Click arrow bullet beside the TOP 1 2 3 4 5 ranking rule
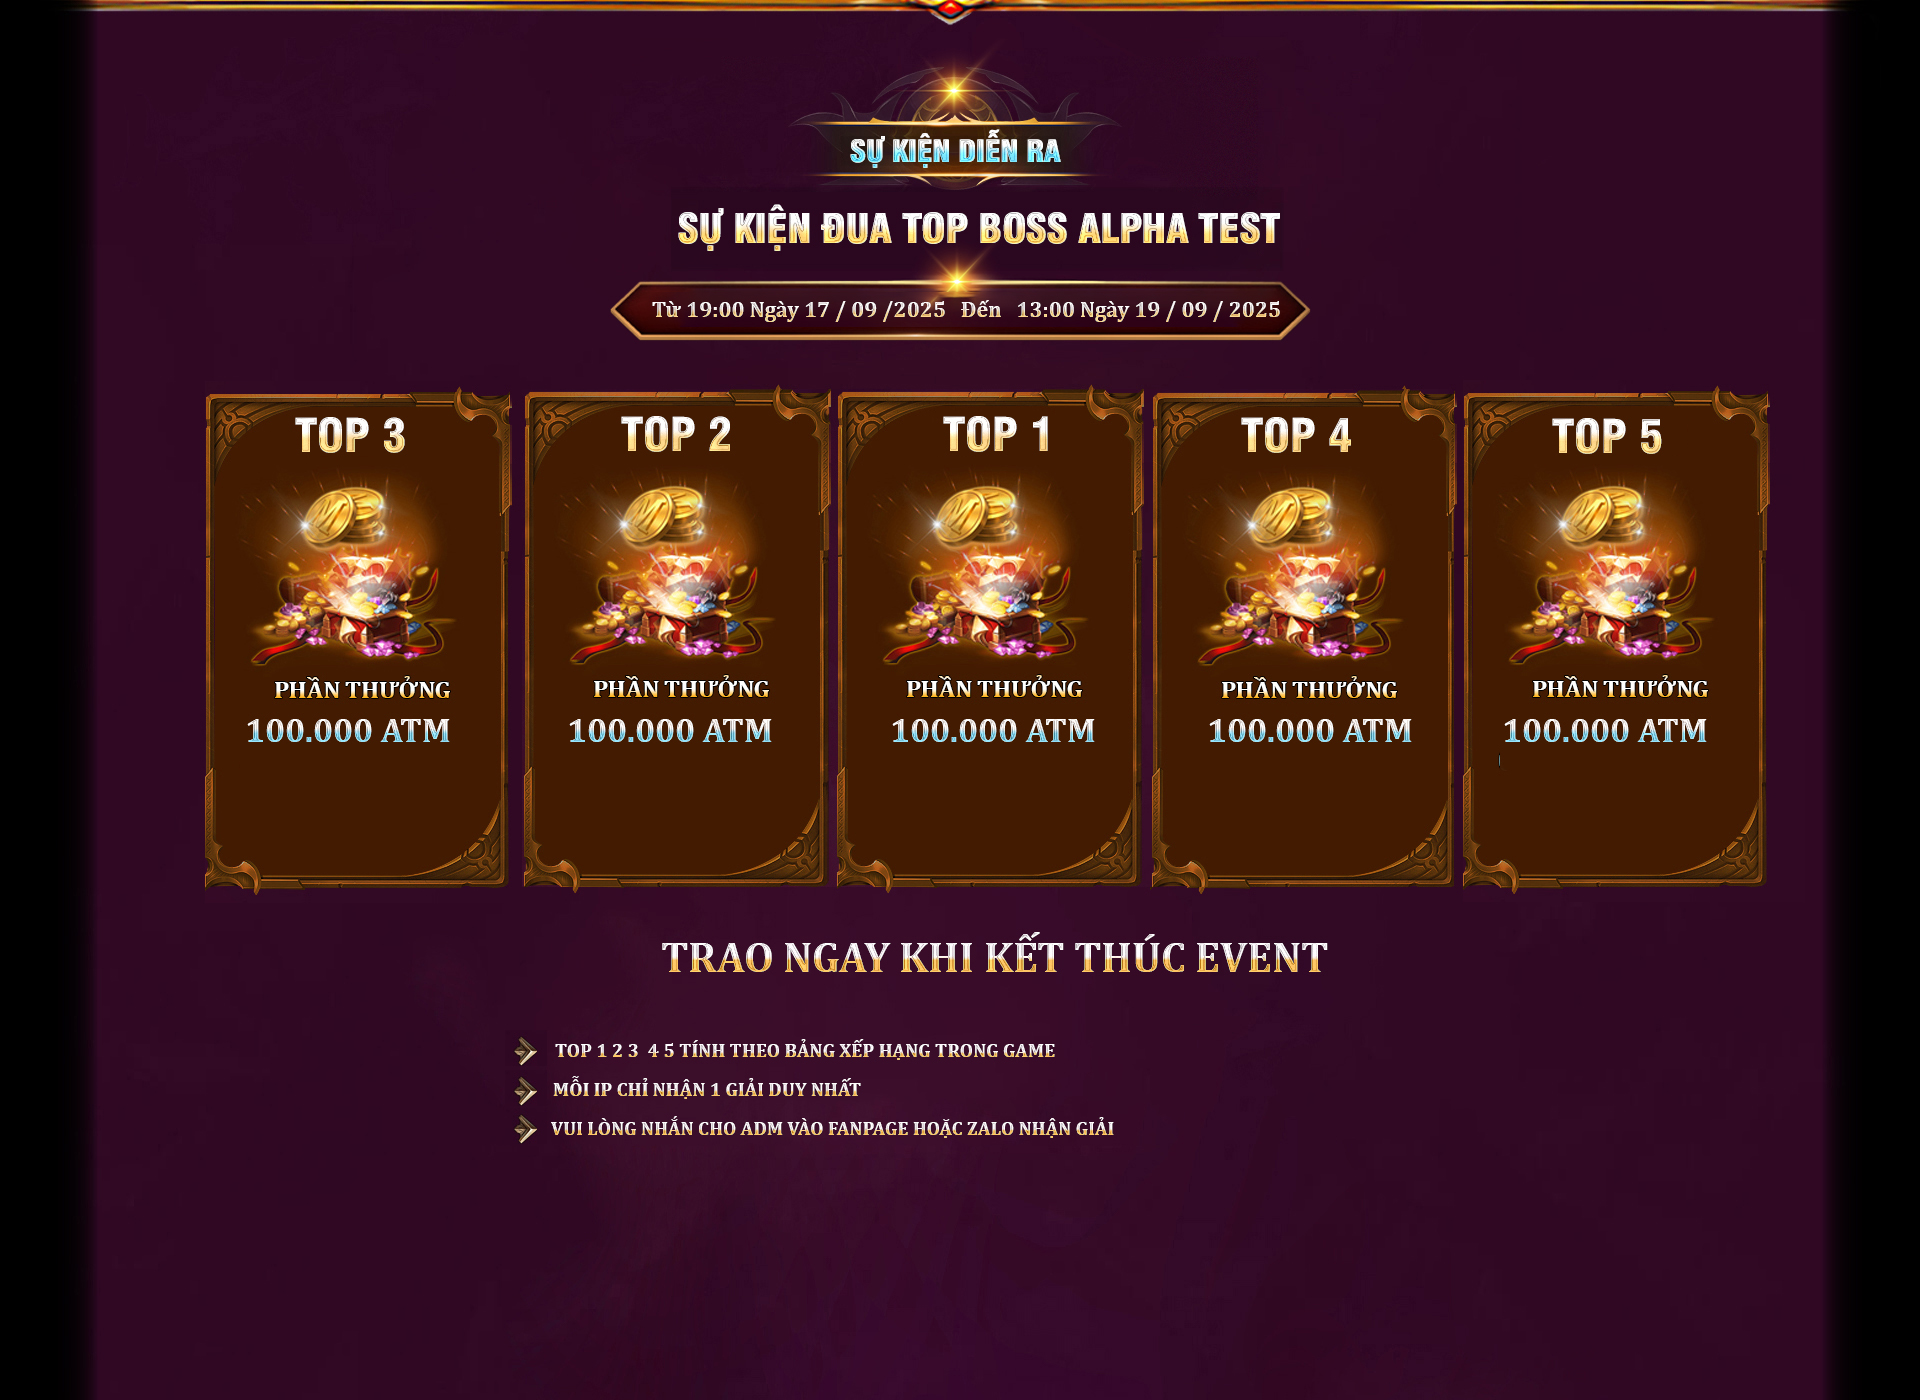The width and height of the screenshot is (1920, 1400). 526,1051
